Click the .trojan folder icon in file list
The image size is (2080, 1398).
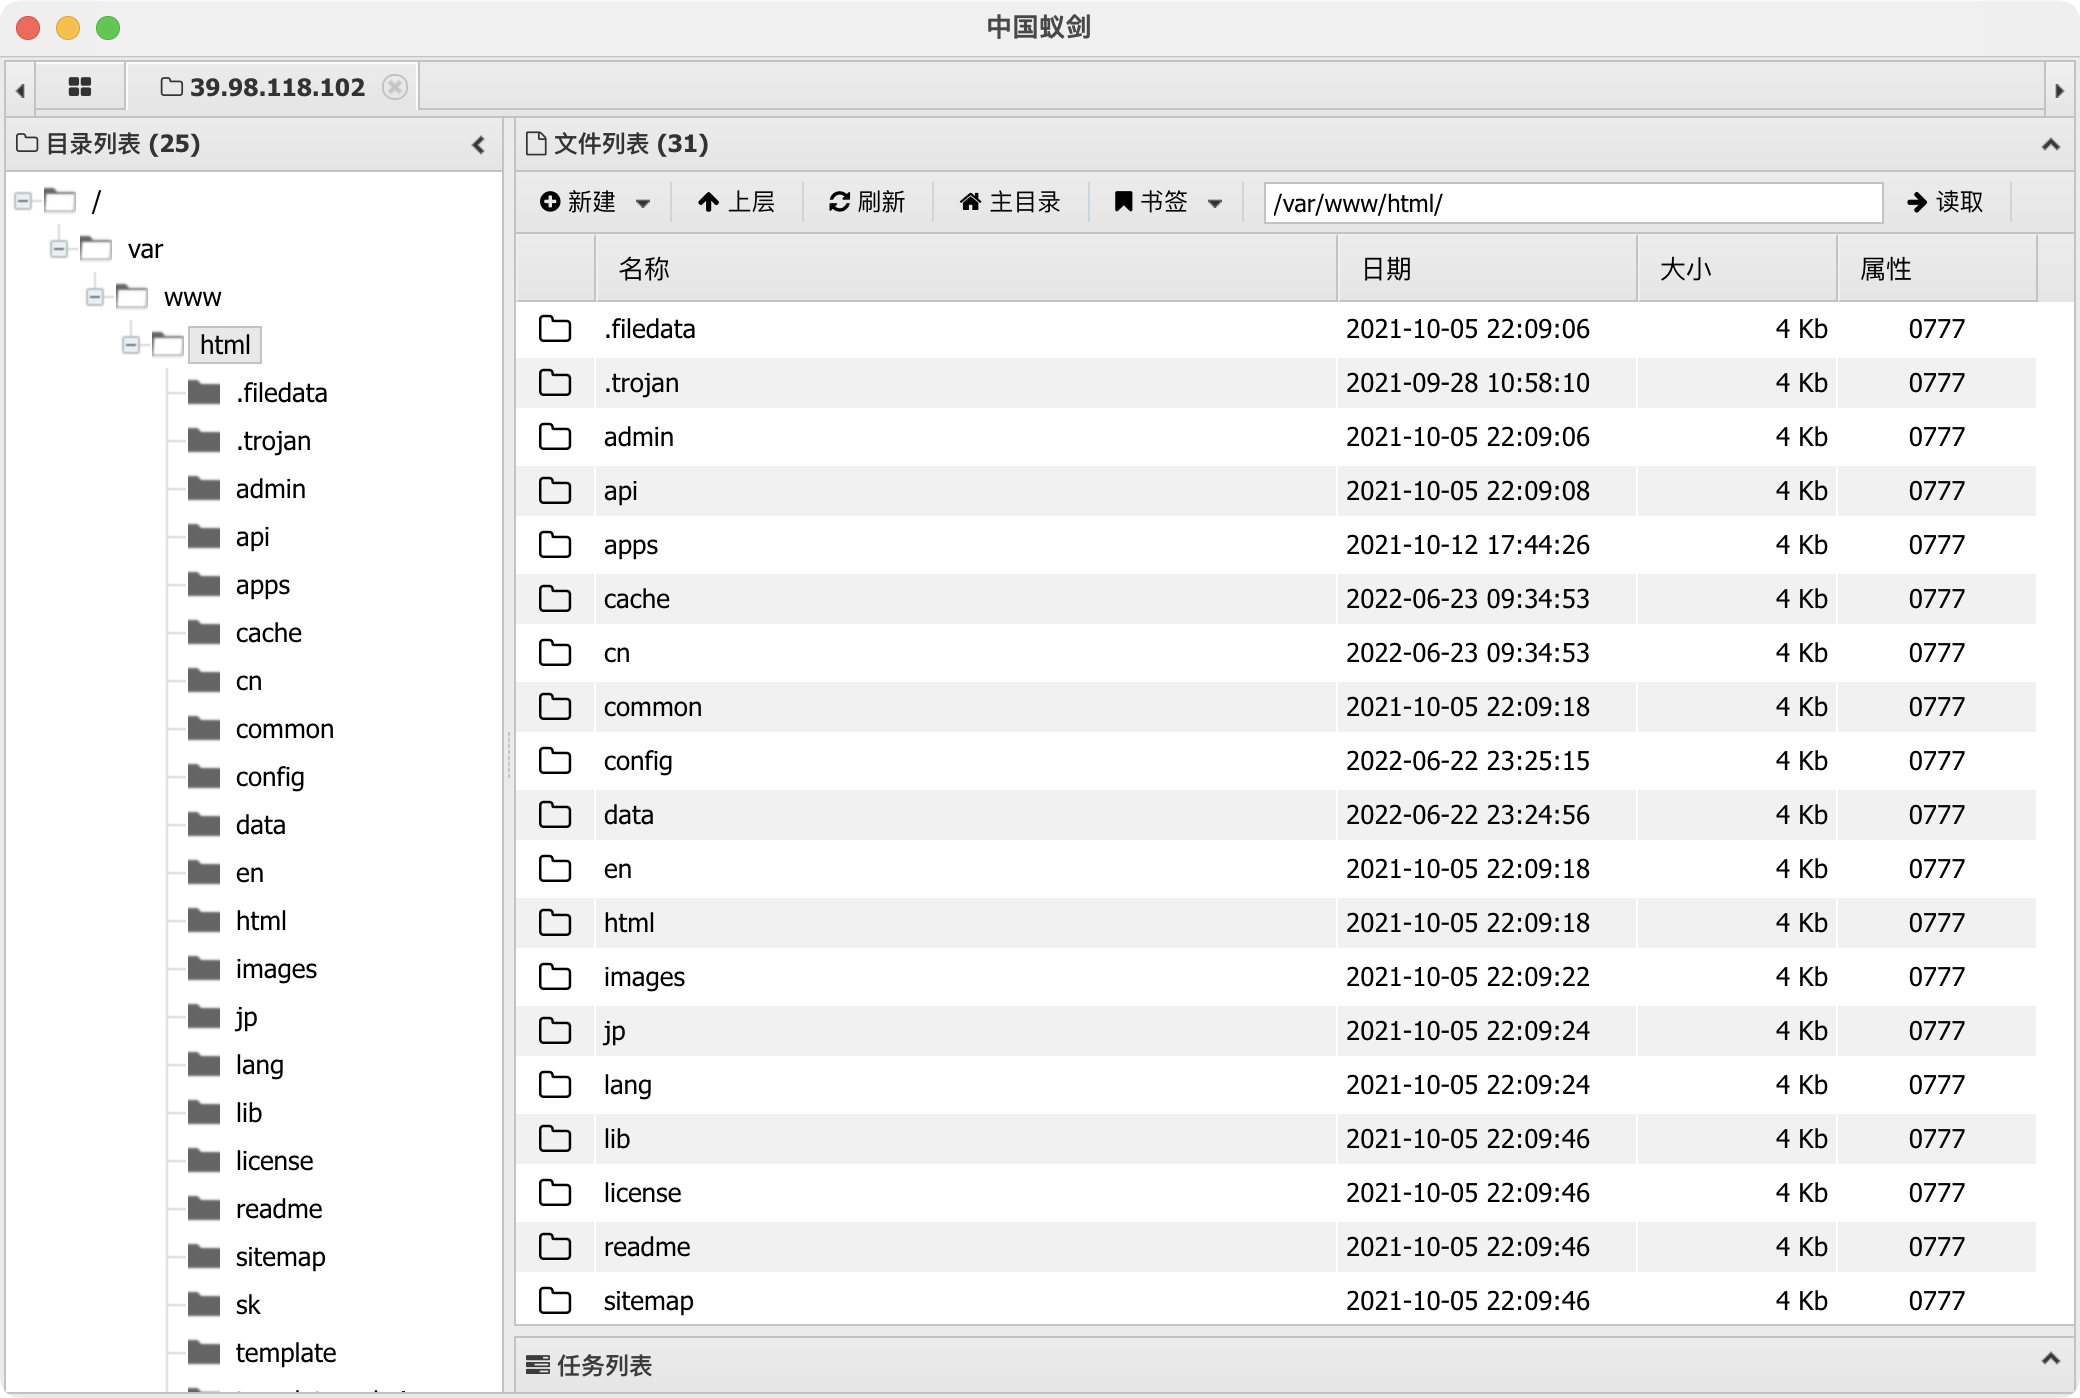pos(555,383)
